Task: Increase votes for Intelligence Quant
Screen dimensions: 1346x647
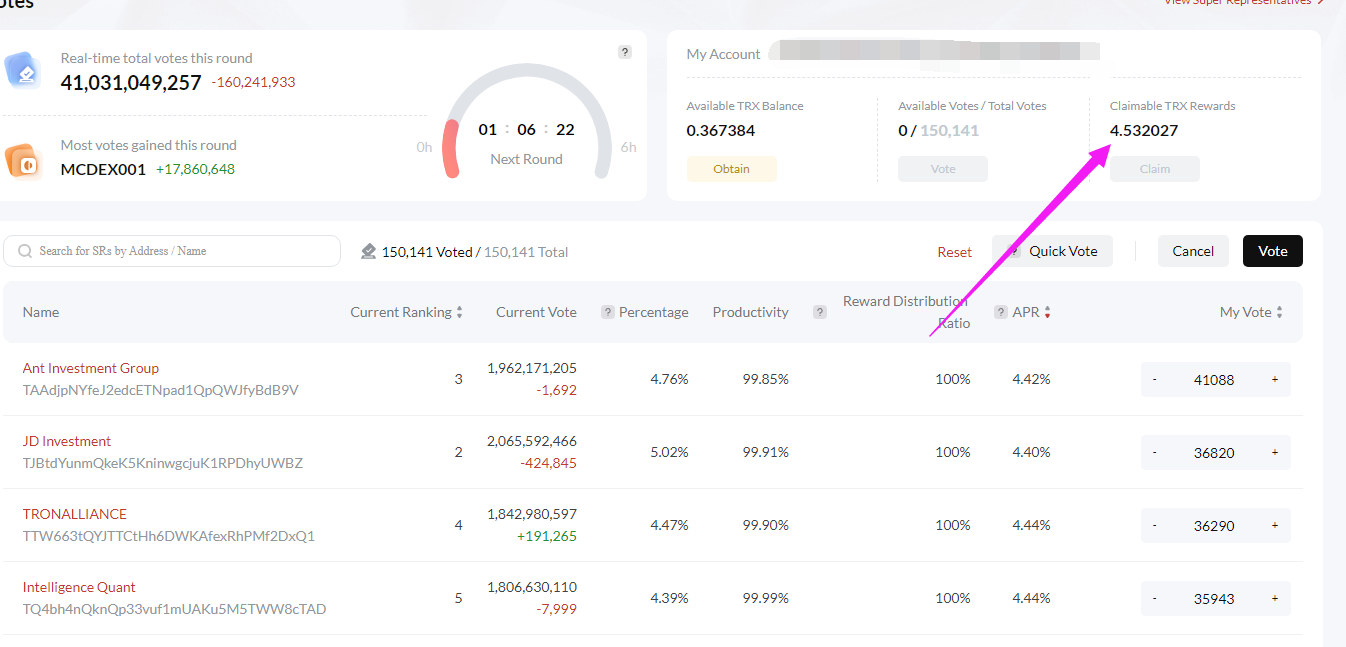Action: pyautogui.click(x=1275, y=598)
